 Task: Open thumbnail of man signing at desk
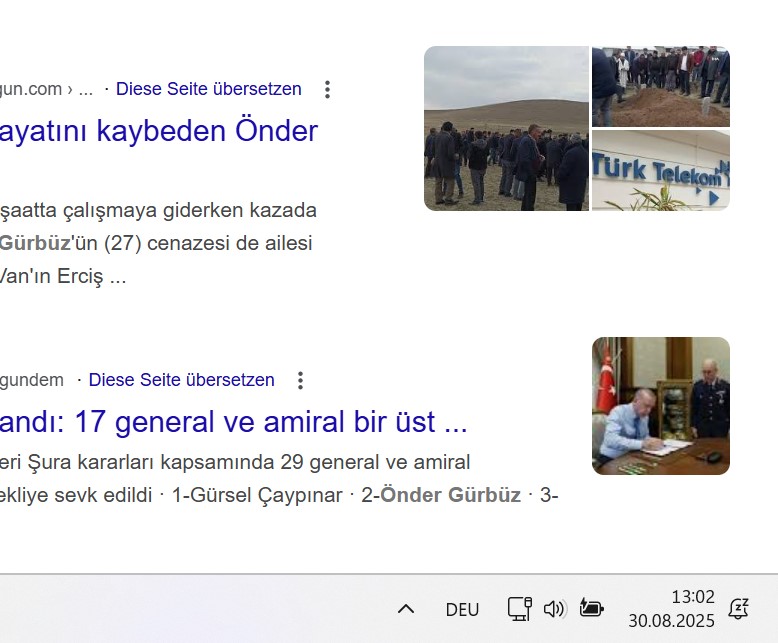[661, 406]
